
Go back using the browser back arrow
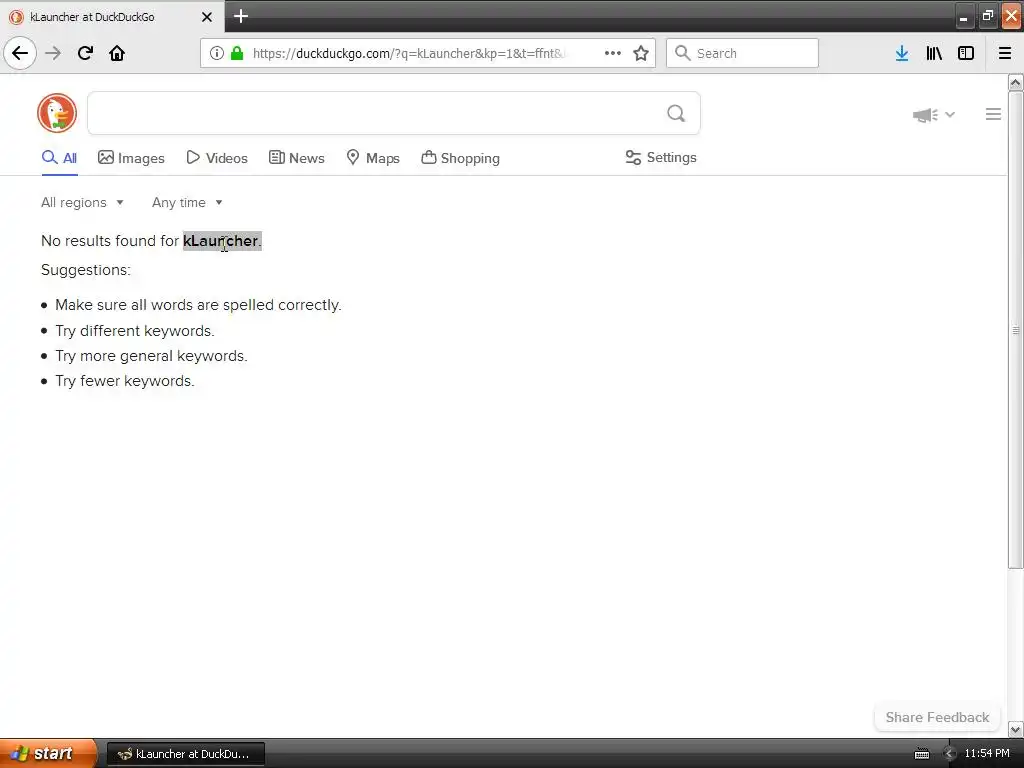pyautogui.click(x=20, y=53)
